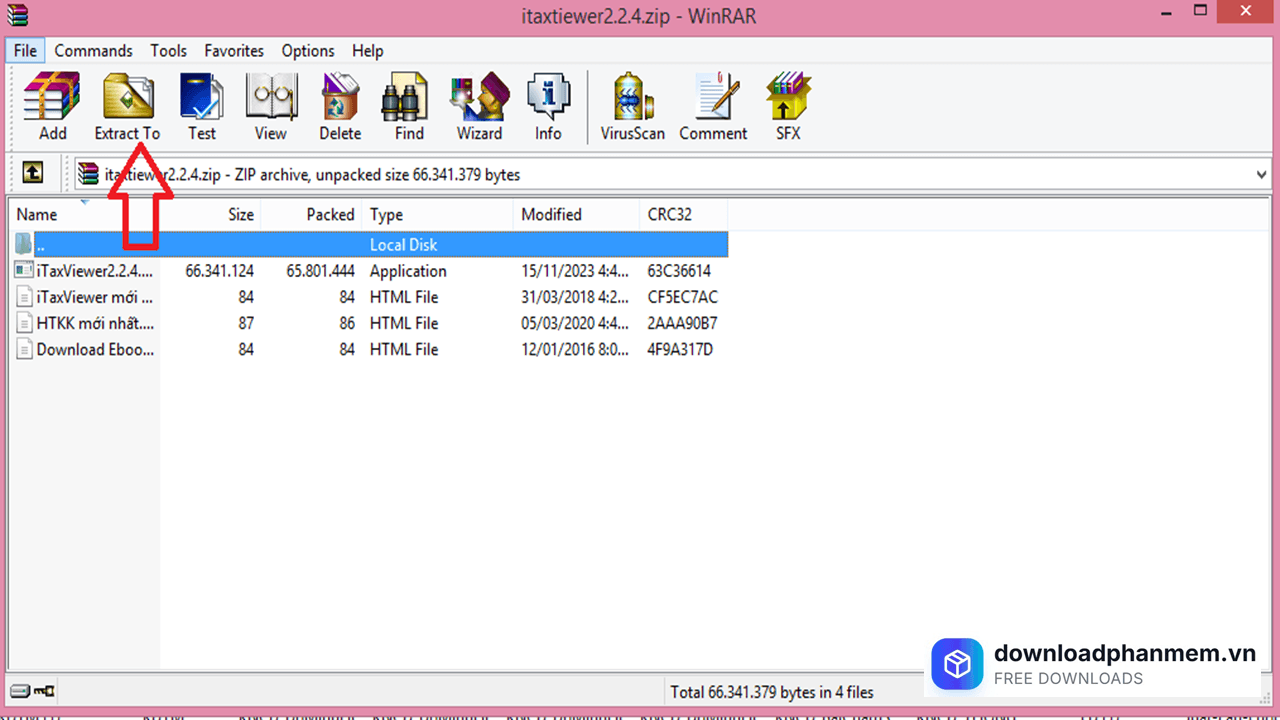
Task: Click the Comment tool icon
Action: 712,100
